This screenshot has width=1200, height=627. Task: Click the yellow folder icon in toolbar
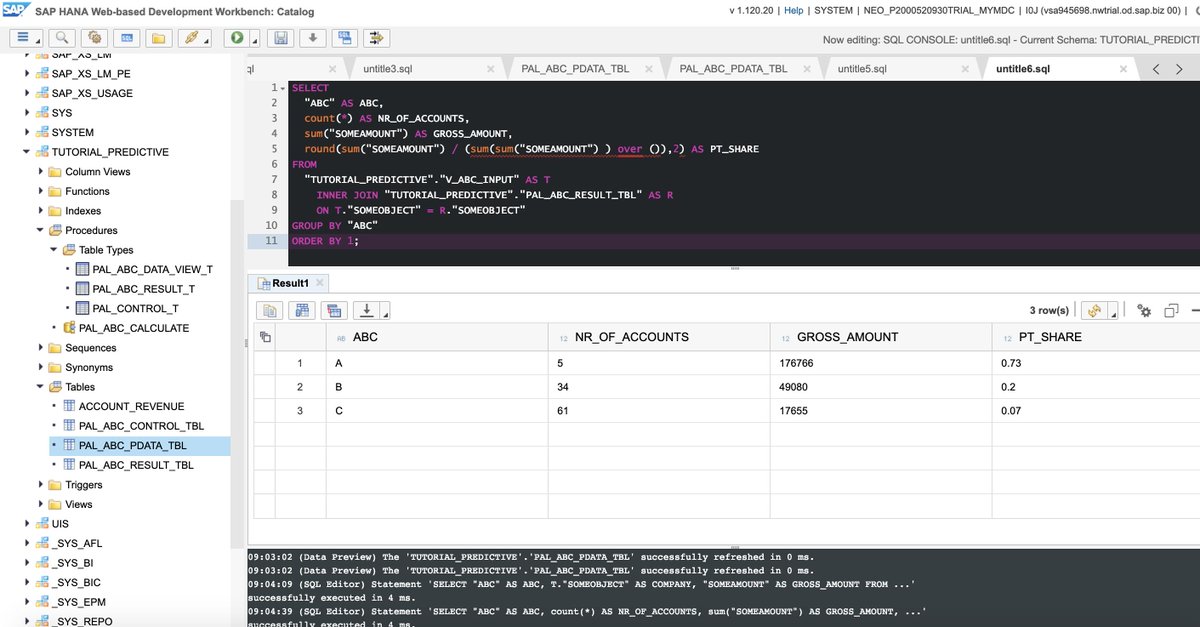point(158,38)
